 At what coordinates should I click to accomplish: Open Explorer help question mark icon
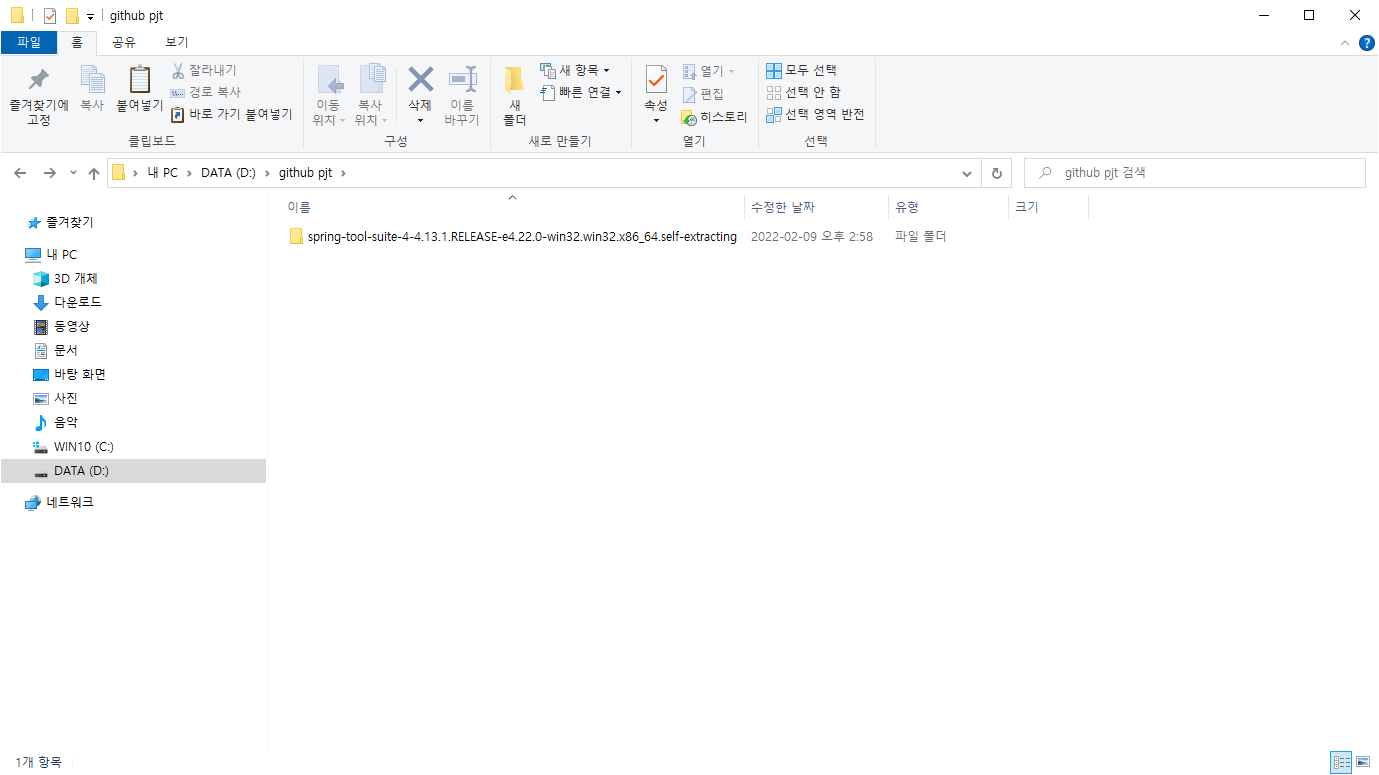1367,43
